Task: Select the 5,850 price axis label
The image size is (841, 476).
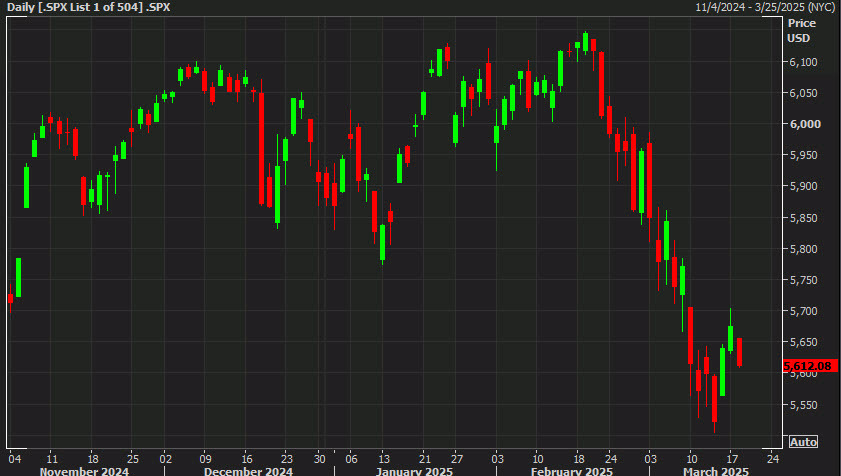Action: coord(803,218)
